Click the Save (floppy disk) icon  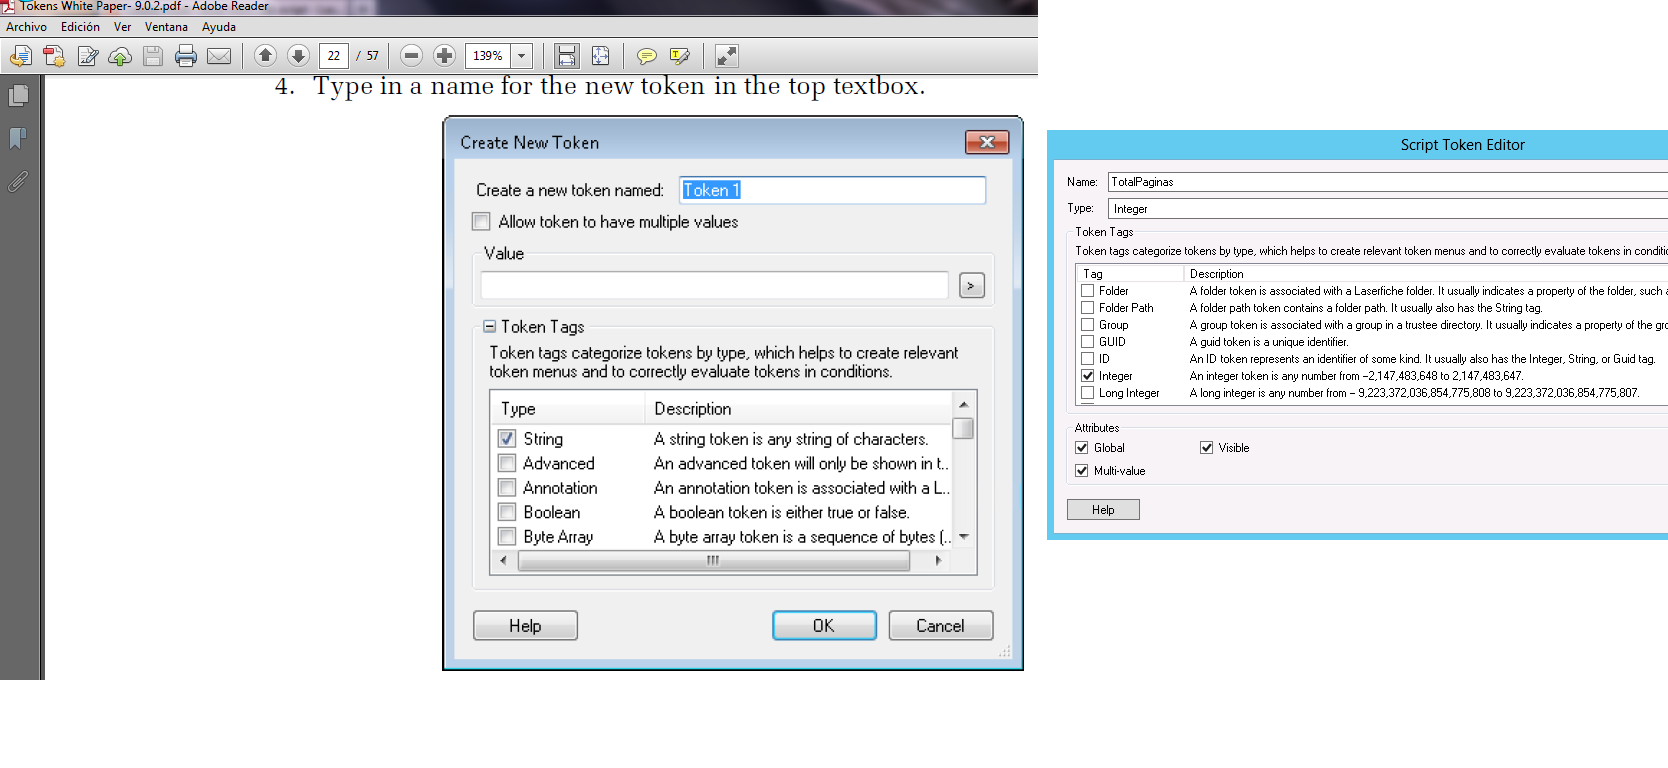[x=153, y=56]
